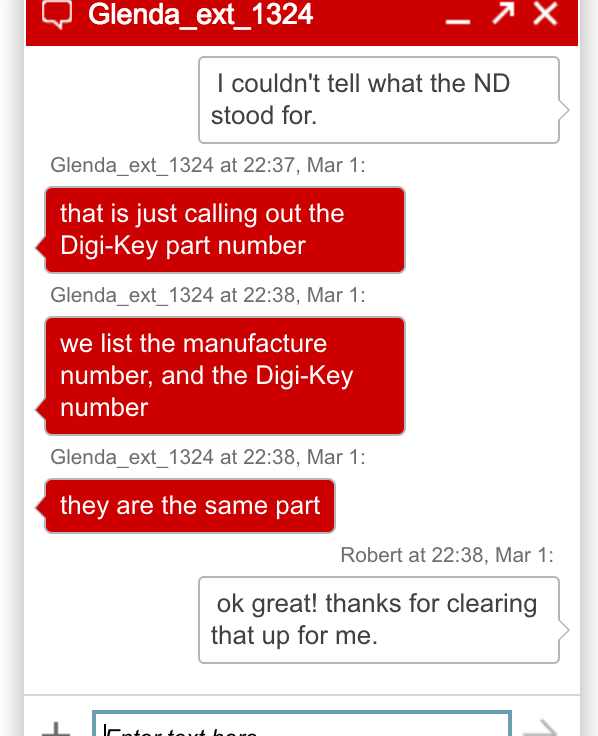Pop out chat with the arrow icon
The image size is (598, 736).
click(503, 13)
